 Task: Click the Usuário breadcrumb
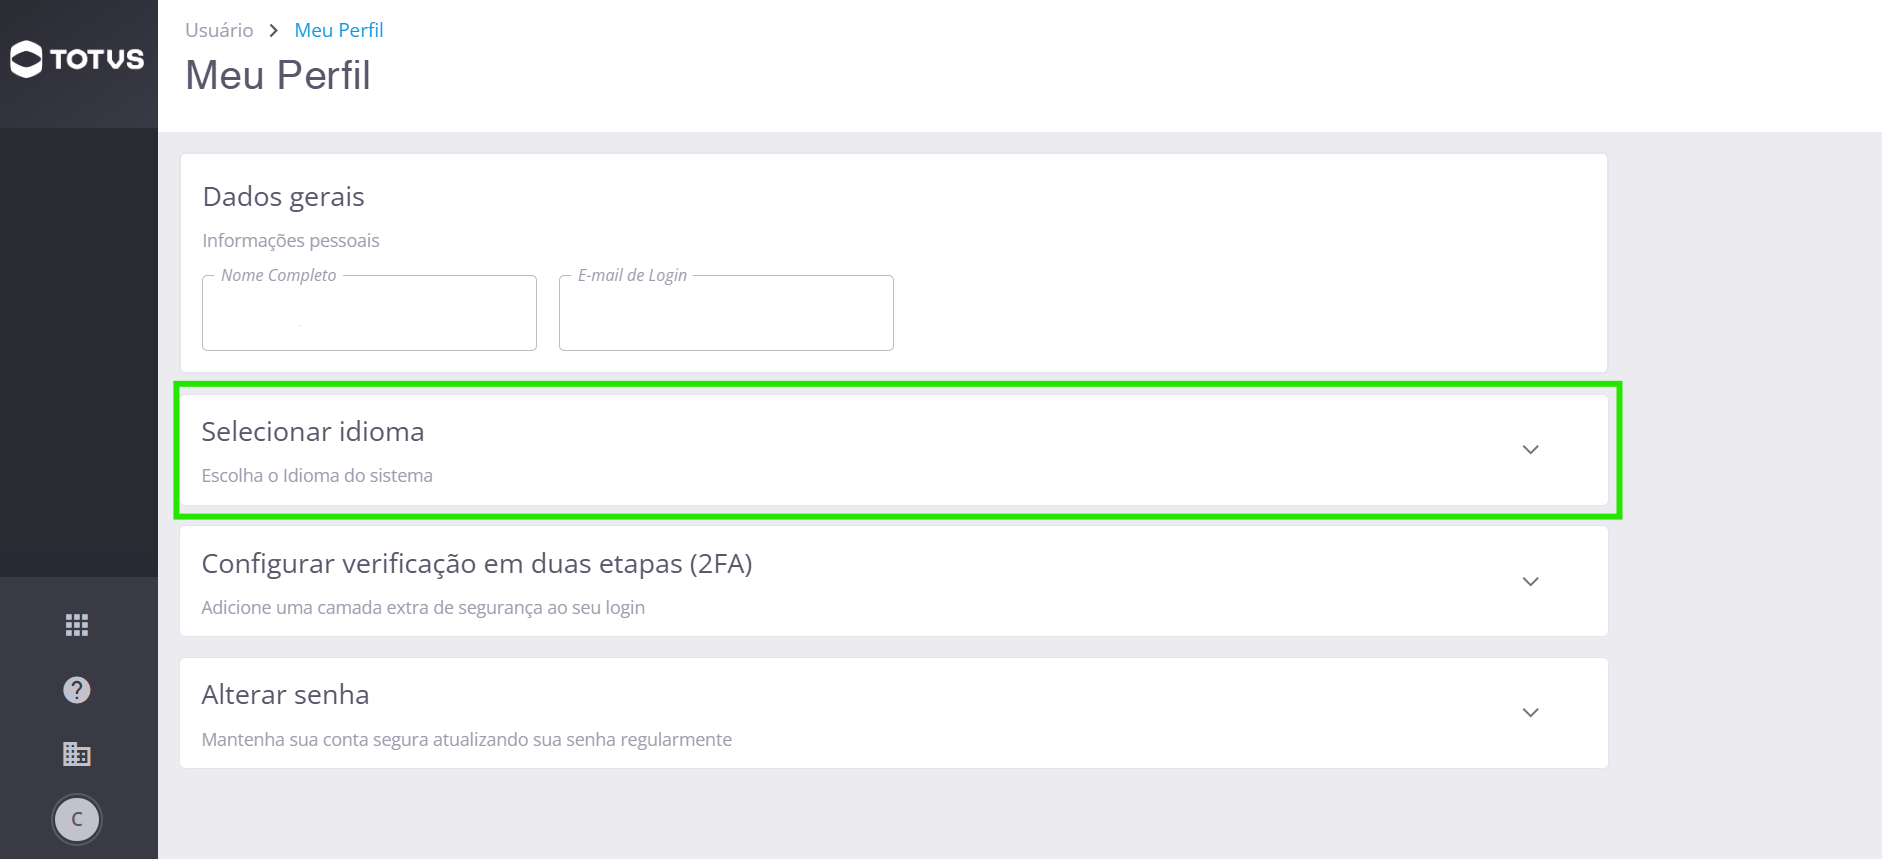click(219, 30)
